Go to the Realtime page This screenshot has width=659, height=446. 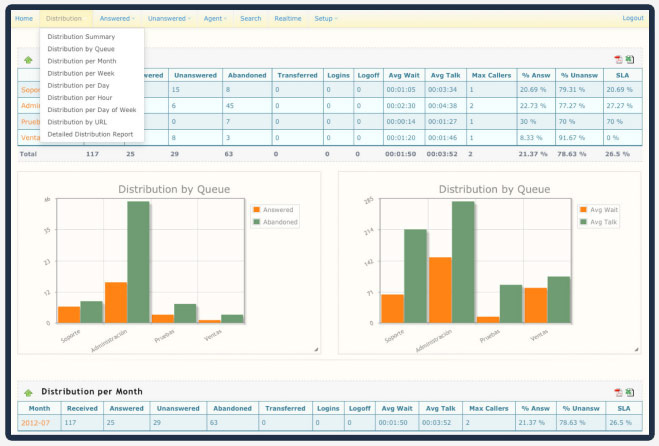[288, 18]
